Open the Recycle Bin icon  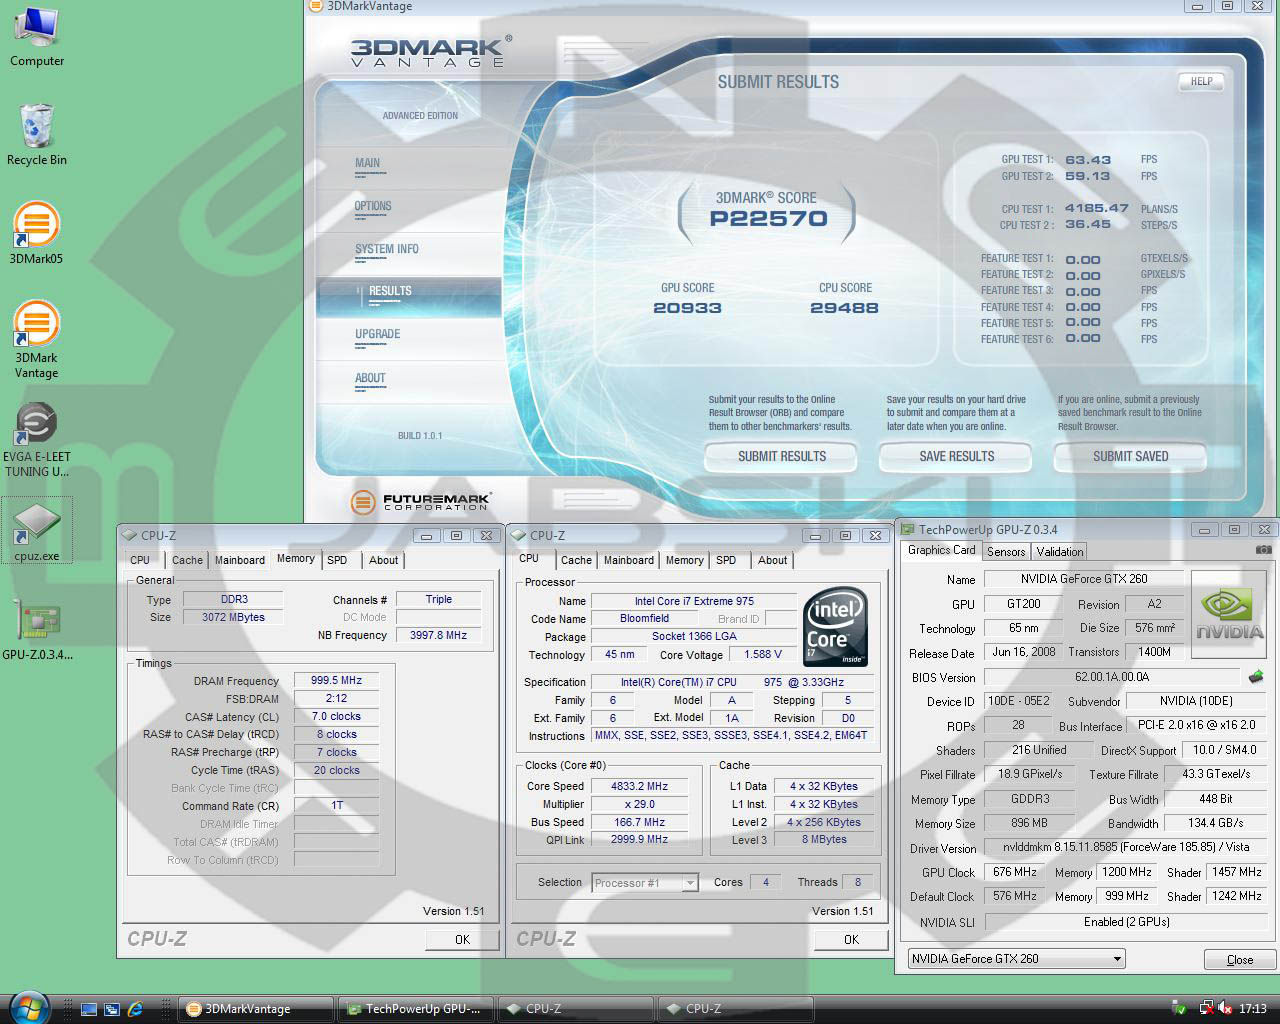coord(37,135)
